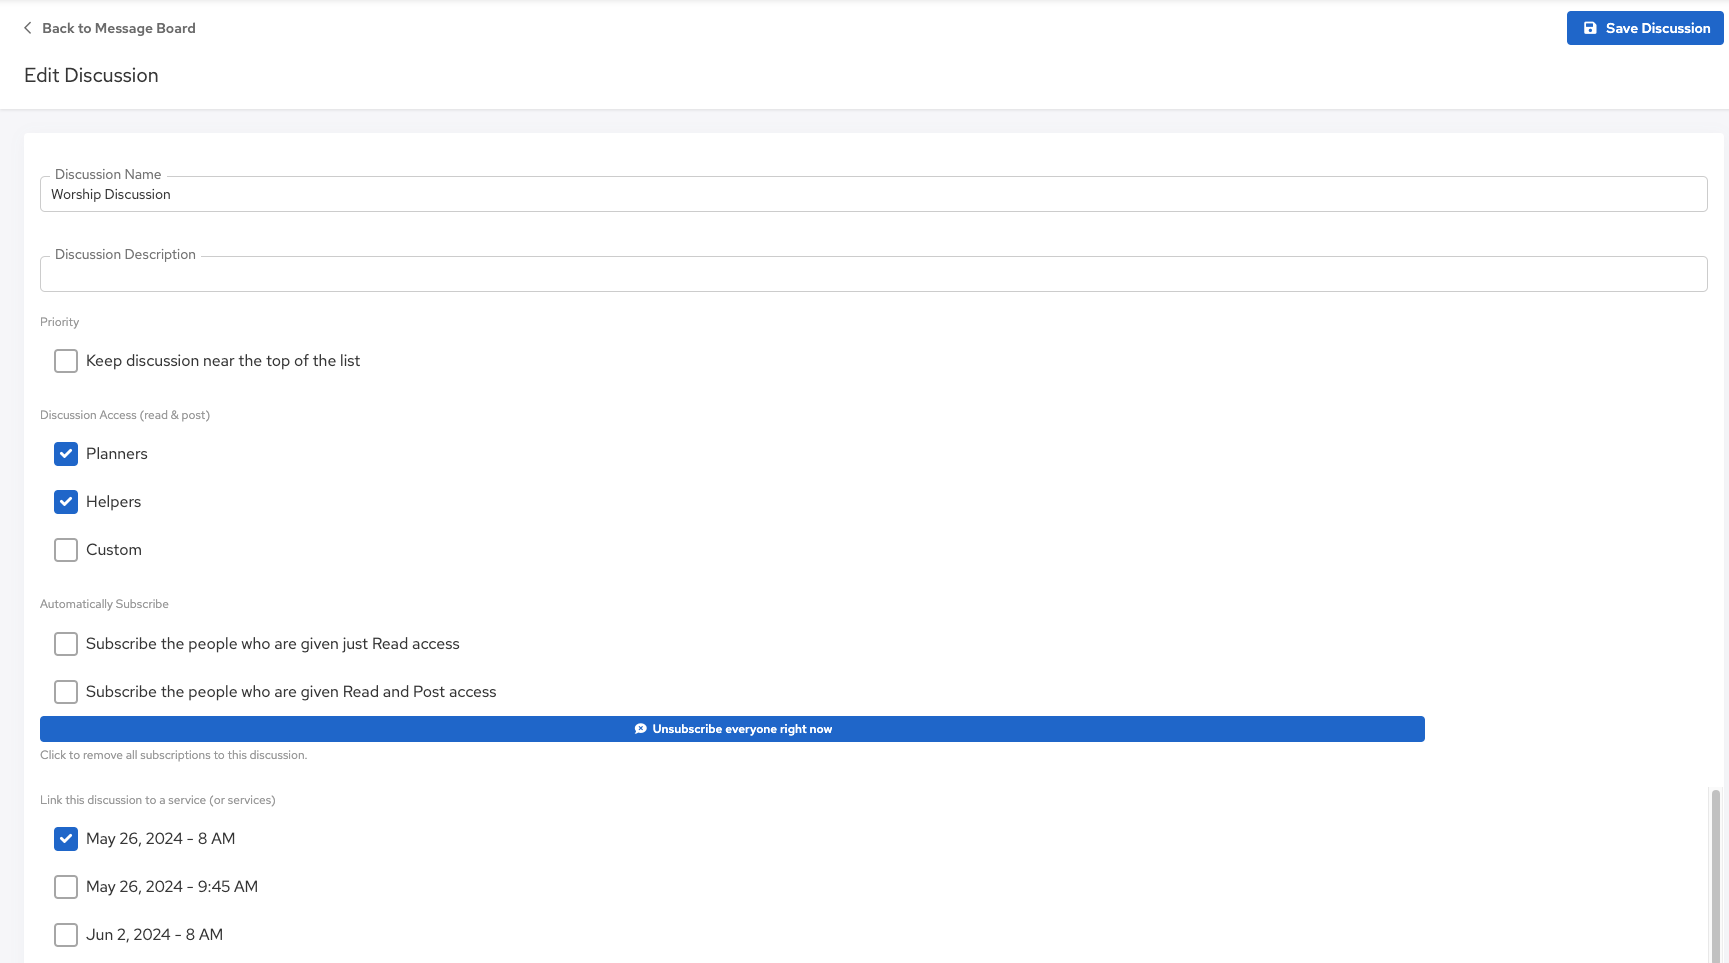Focus the Discussion Name input field

[872, 195]
